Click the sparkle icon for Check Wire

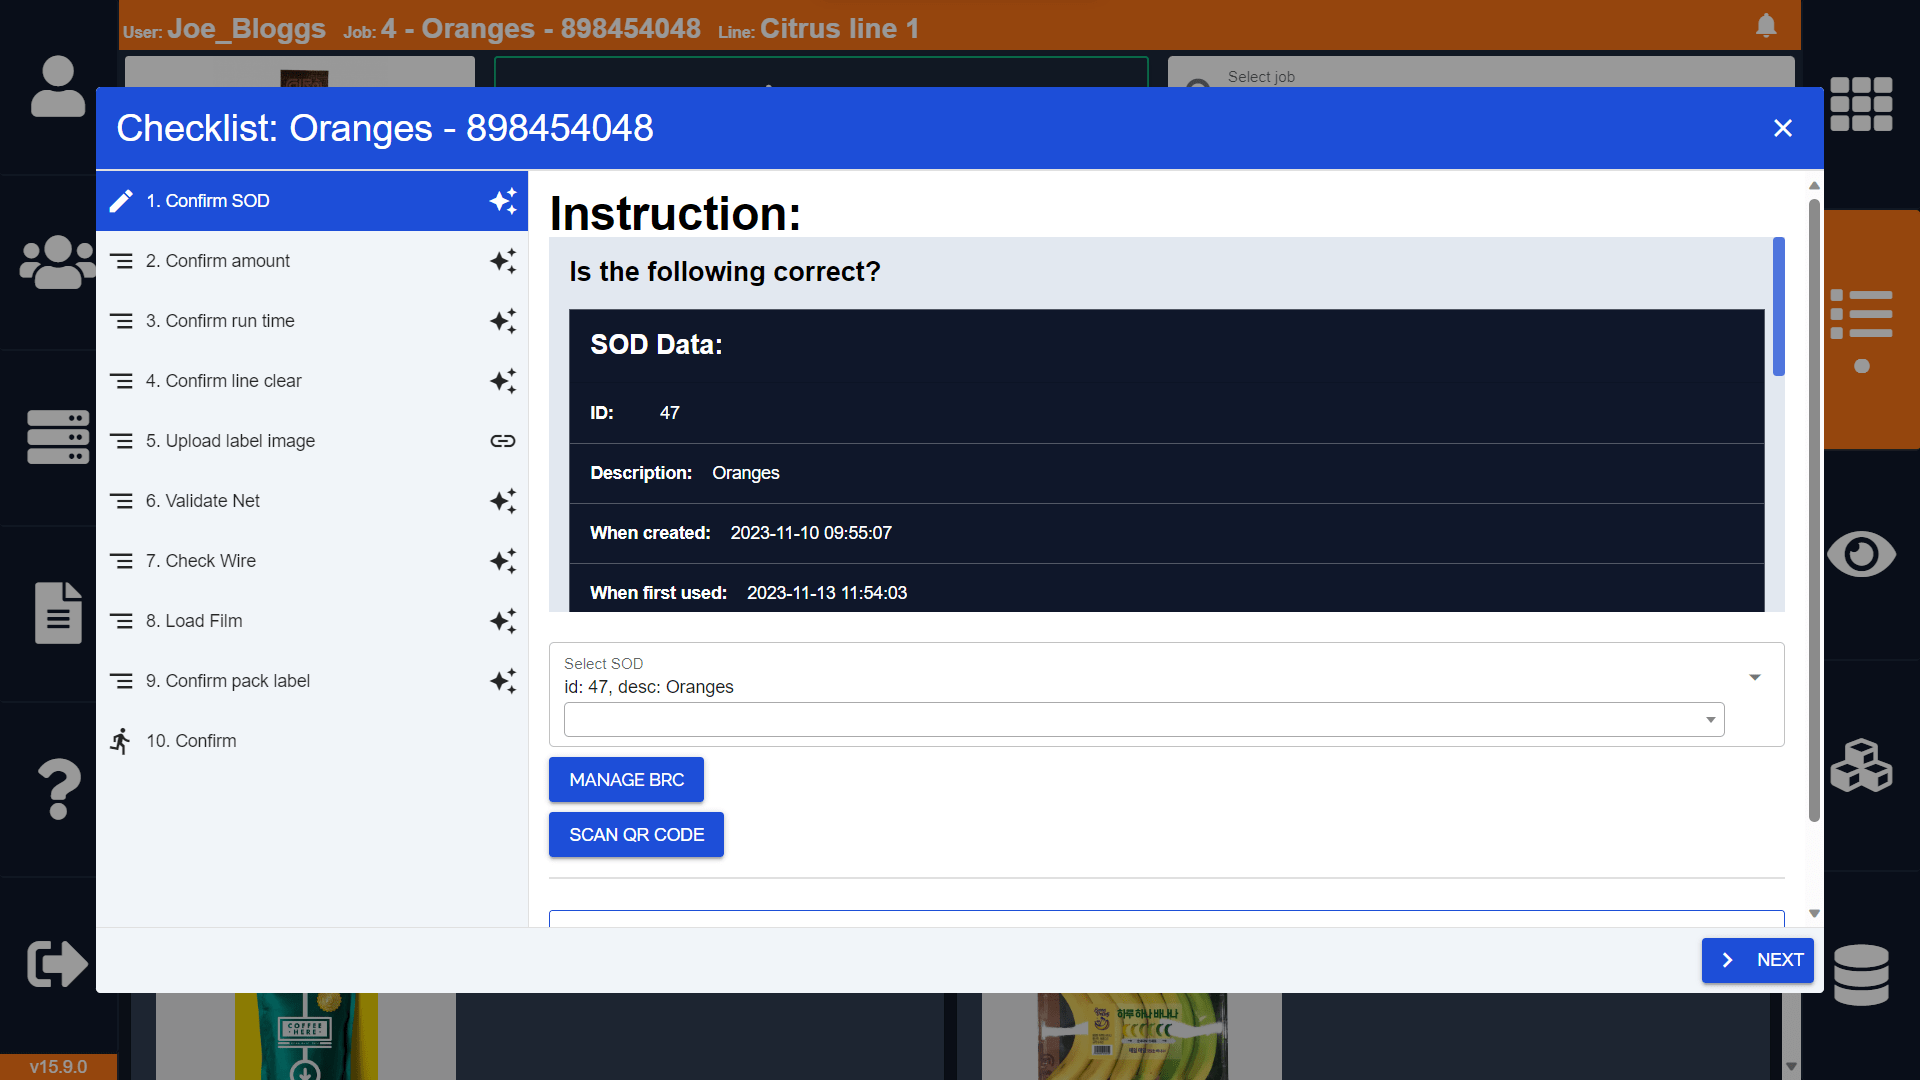click(503, 561)
